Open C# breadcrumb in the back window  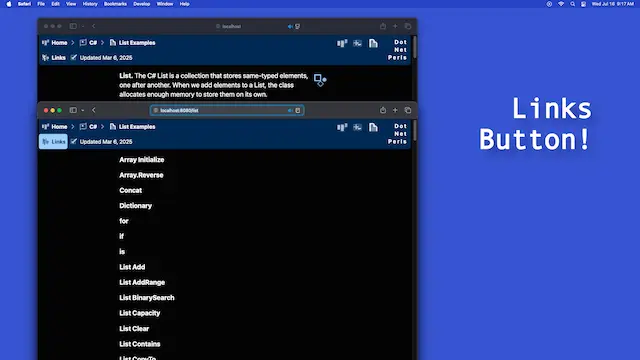pos(89,43)
